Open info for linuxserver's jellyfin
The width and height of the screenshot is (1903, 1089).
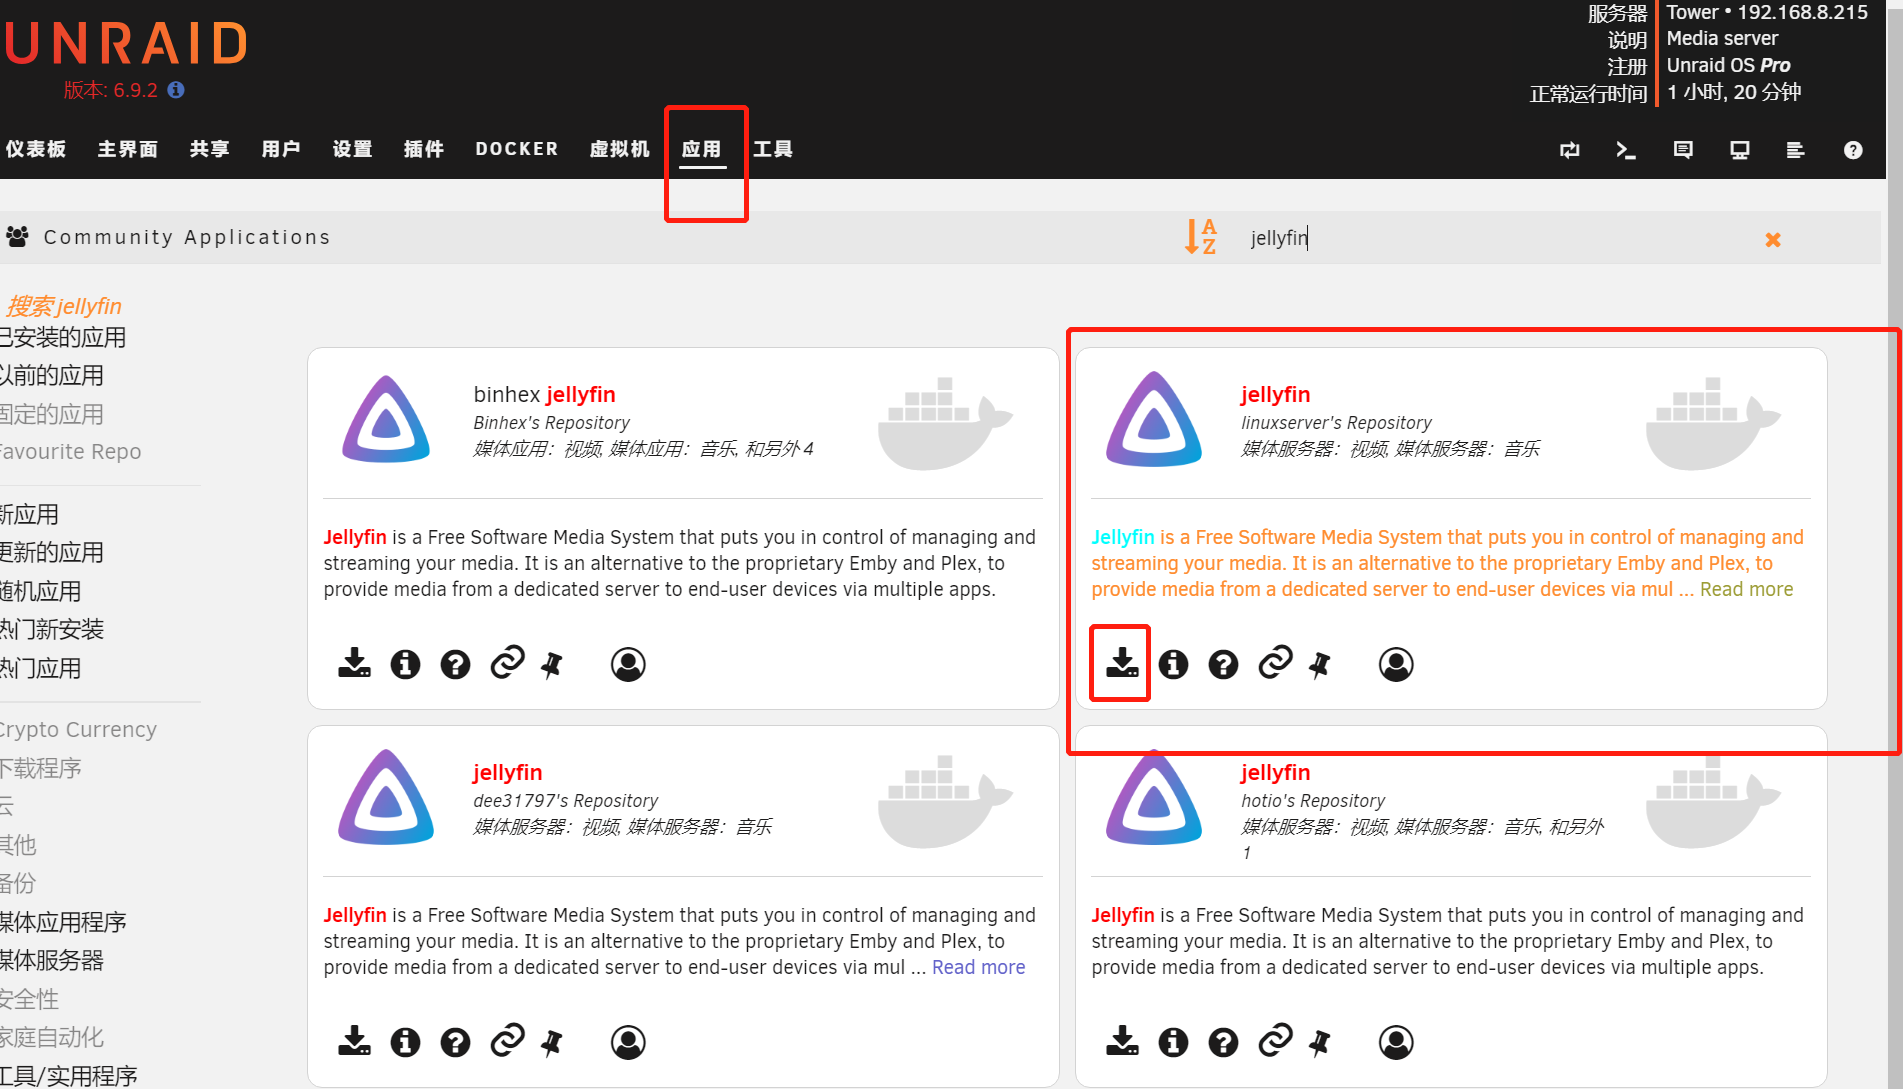[x=1173, y=664]
